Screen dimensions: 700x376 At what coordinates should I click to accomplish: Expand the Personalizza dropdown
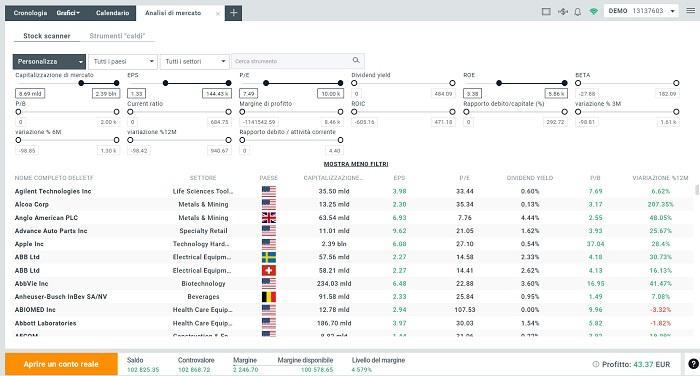[49, 61]
